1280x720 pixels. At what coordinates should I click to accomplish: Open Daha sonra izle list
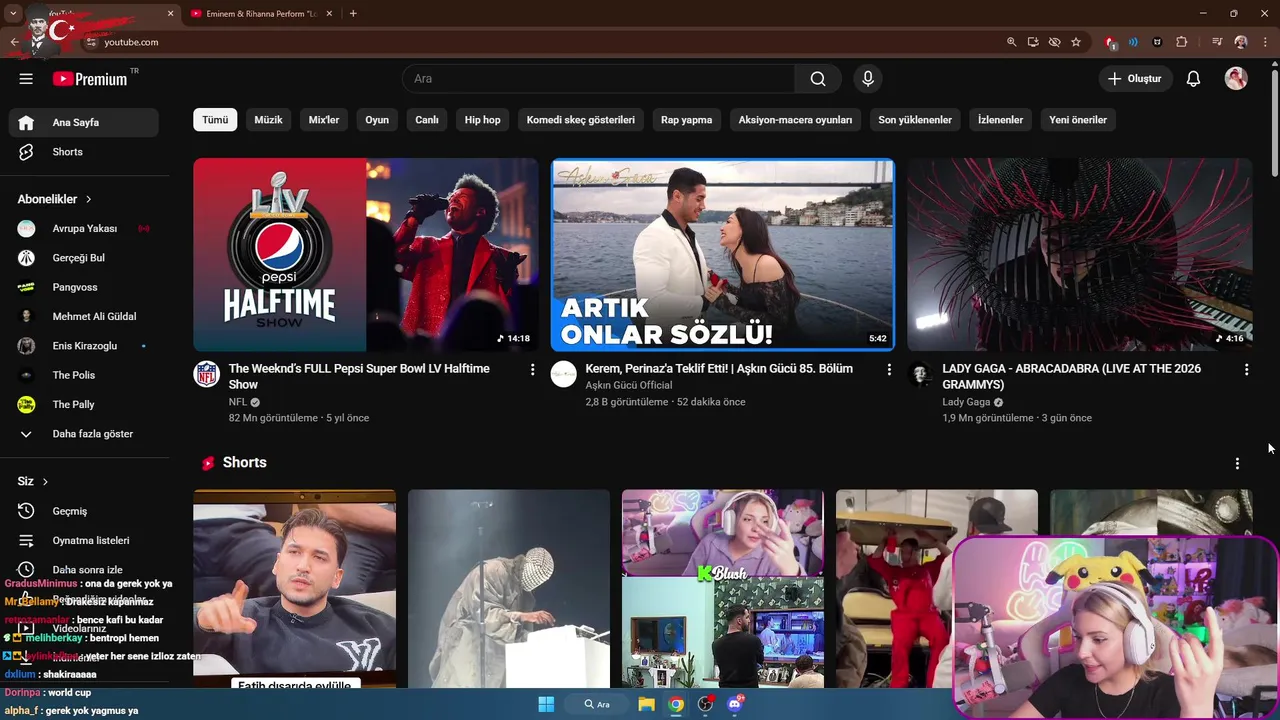click(x=83, y=570)
